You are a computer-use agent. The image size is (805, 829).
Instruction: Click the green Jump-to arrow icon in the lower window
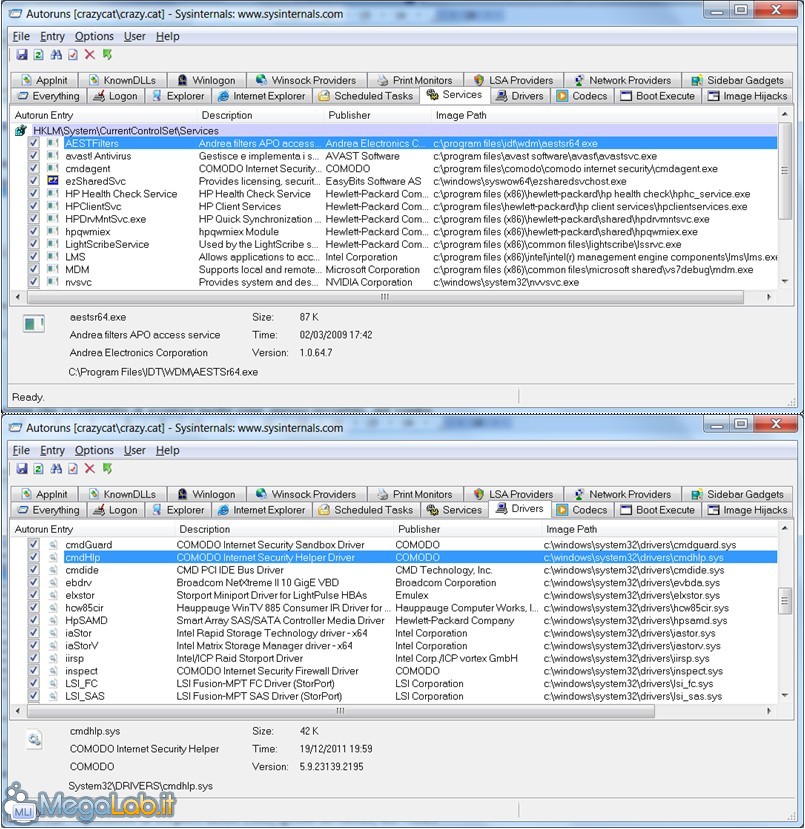click(x=107, y=469)
